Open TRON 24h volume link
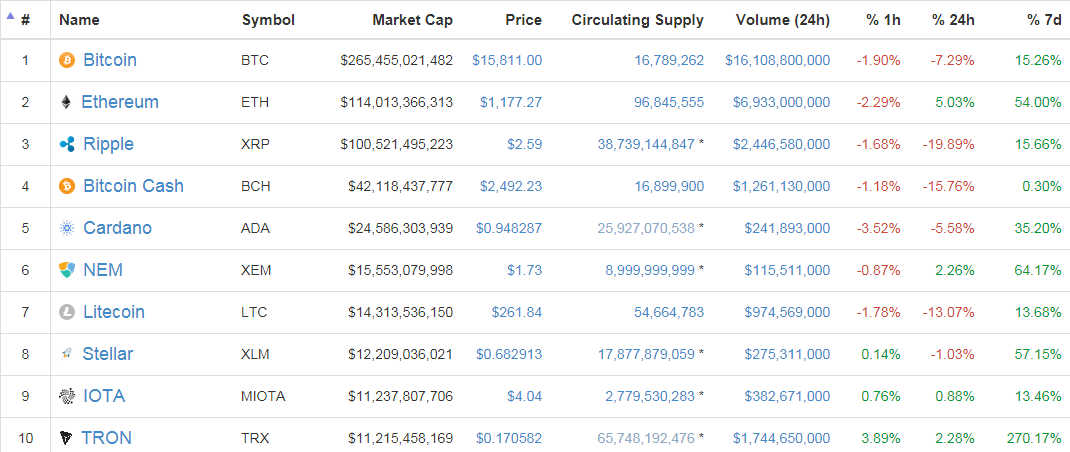This screenshot has height=452, width=1070. [781, 438]
